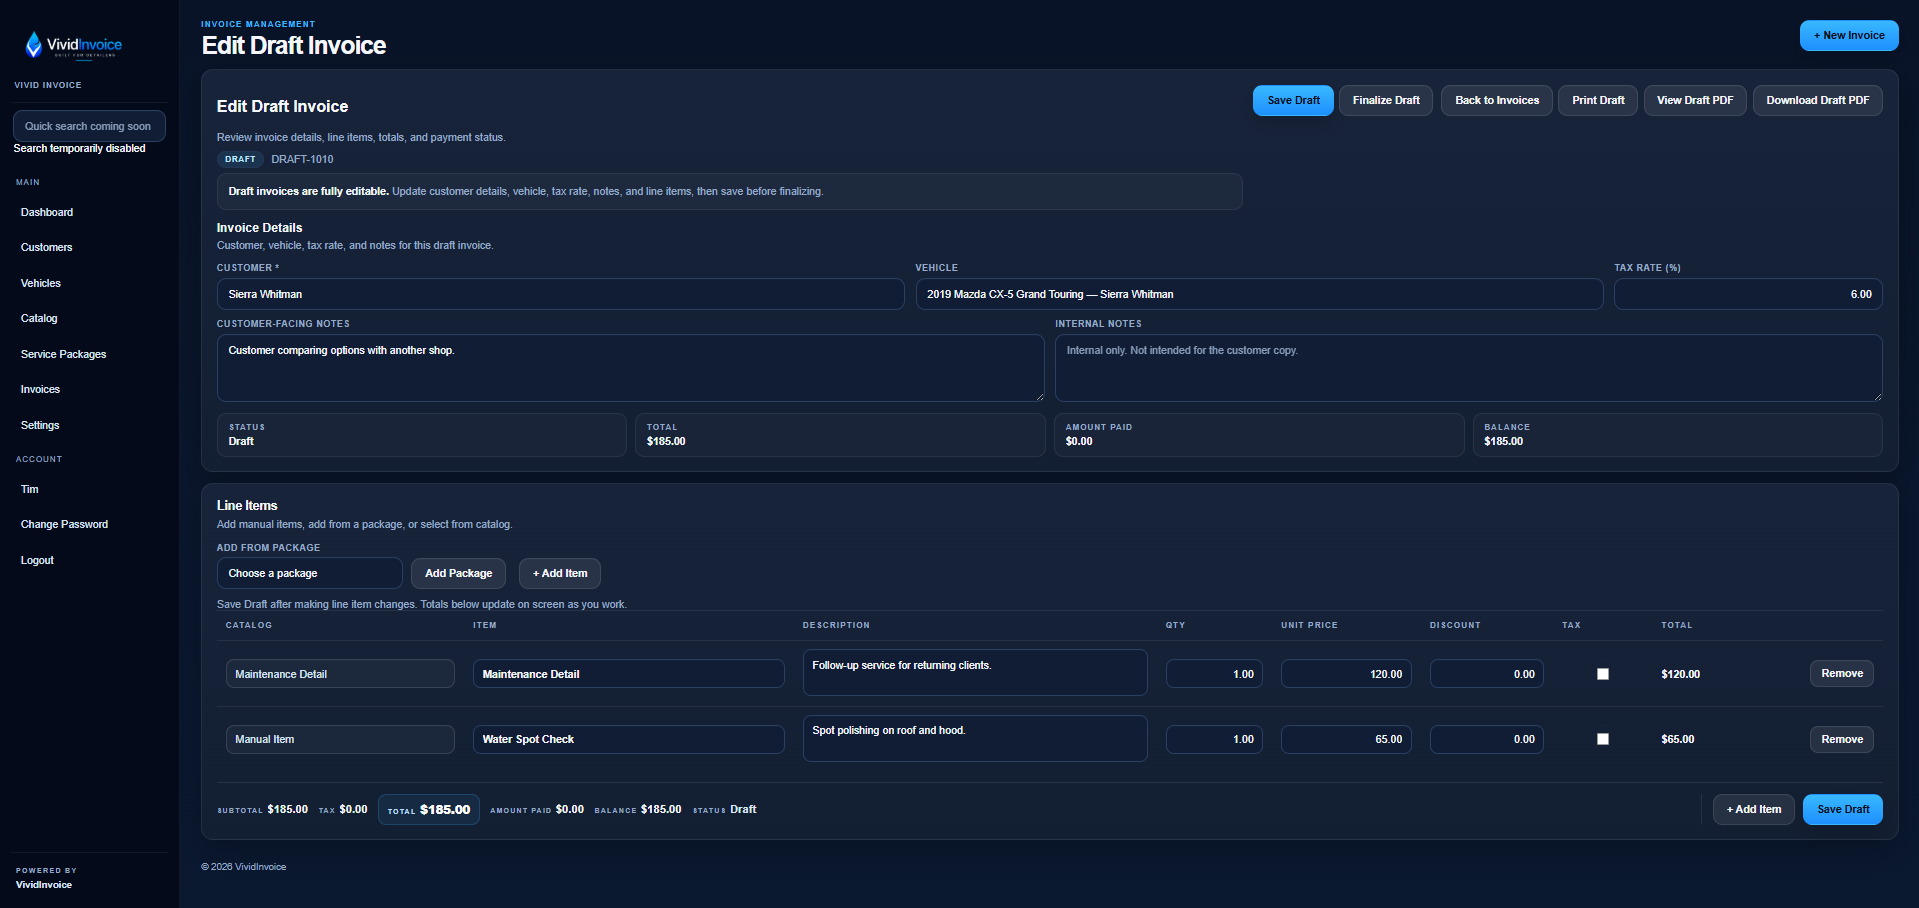The height and width of the screenshot is (908, 1919).
Task: Click the Finalize Draft button
Action: point(1386,100)
